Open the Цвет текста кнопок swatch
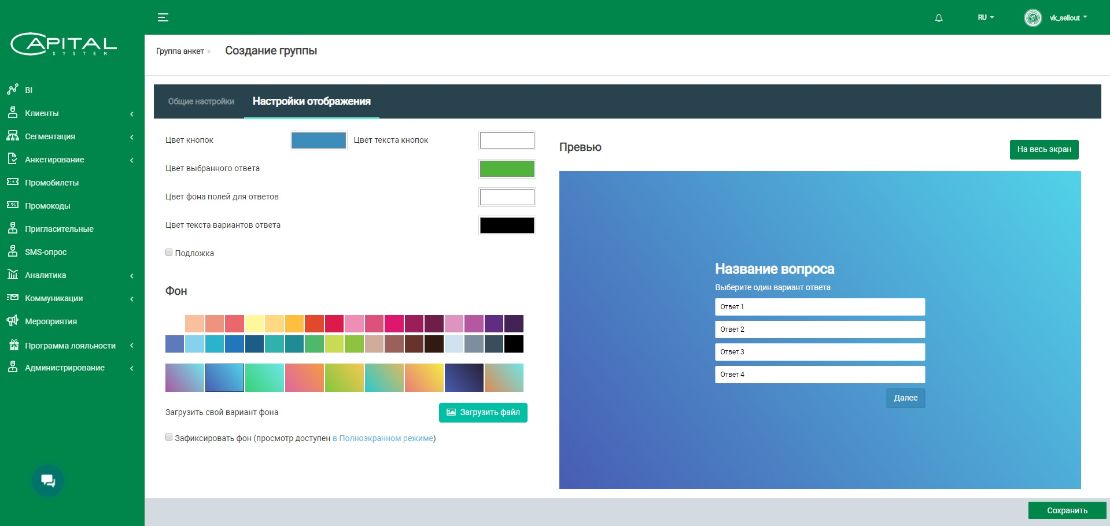This screenshot has width=1110, height=526. pyautogui.click(x=507, y=140)
